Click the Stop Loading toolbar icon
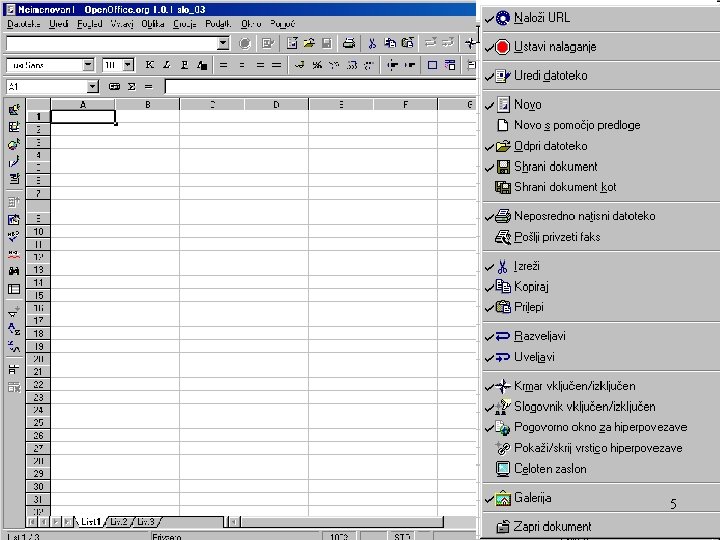Viewport: 720px width, 540px height. coord(245,44)
